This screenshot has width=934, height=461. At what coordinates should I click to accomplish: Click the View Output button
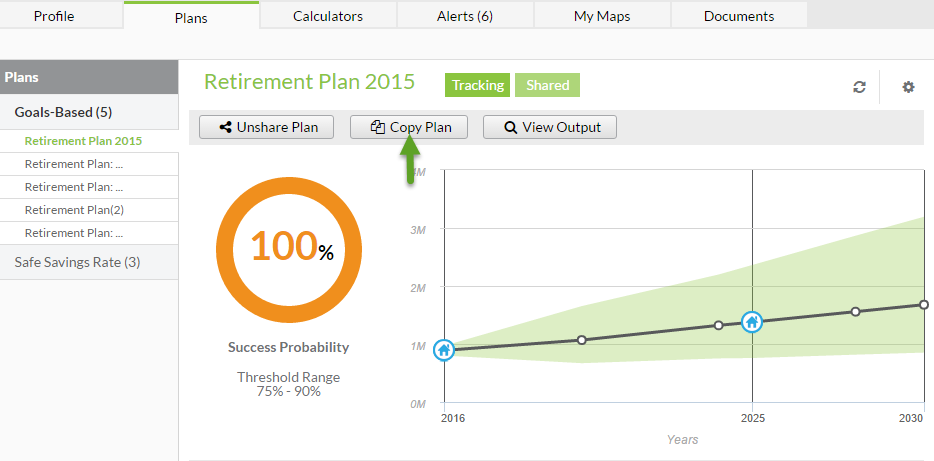click(x=550, y=127)
